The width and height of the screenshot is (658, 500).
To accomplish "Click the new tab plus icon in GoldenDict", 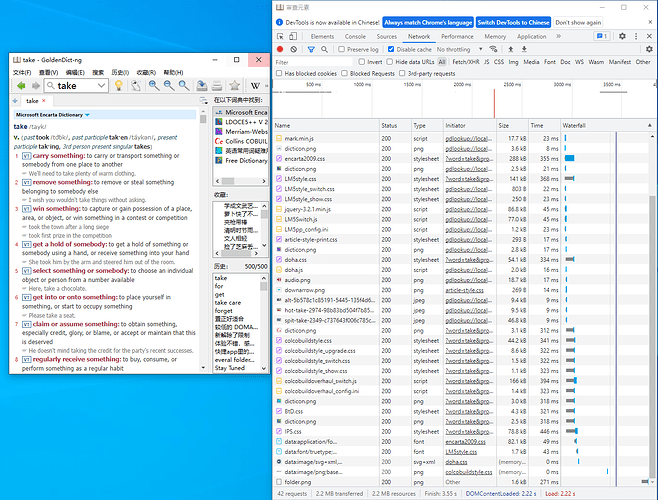I will [x=15, y=101].
